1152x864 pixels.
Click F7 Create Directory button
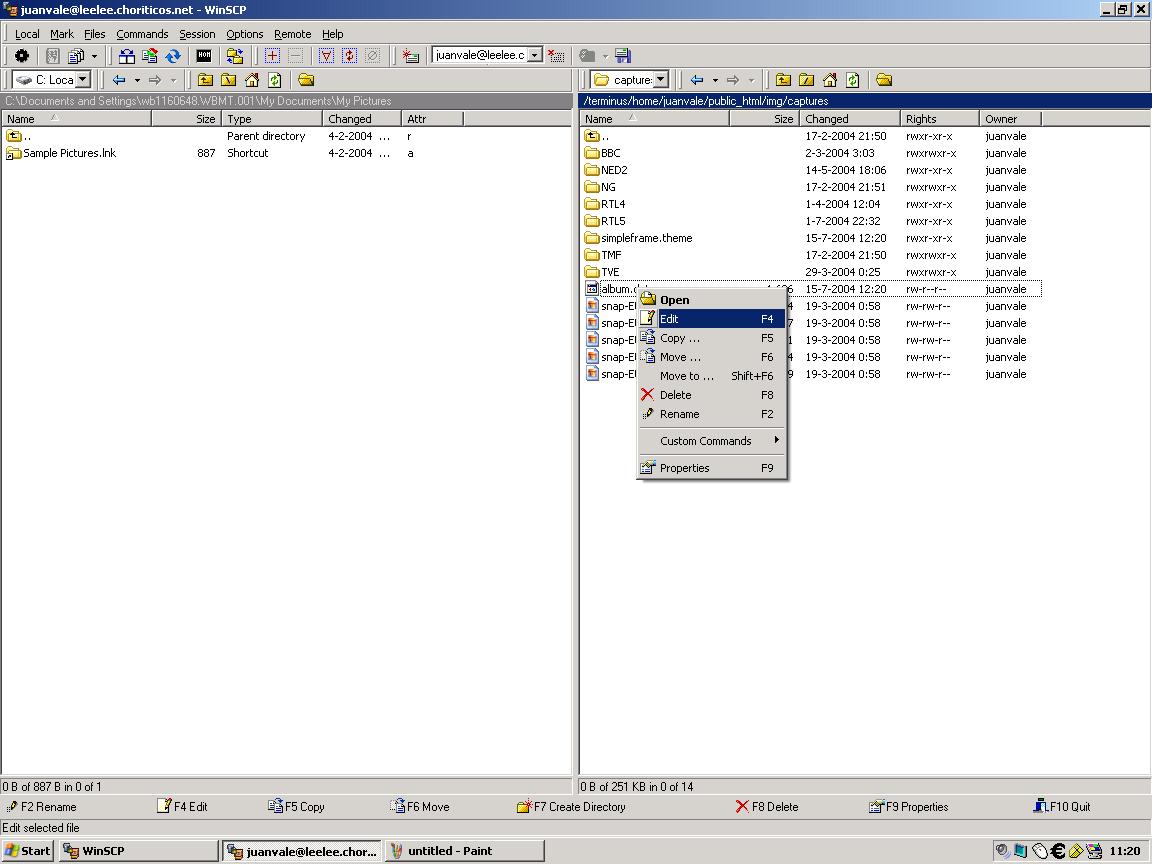click(x=571, y=807)
